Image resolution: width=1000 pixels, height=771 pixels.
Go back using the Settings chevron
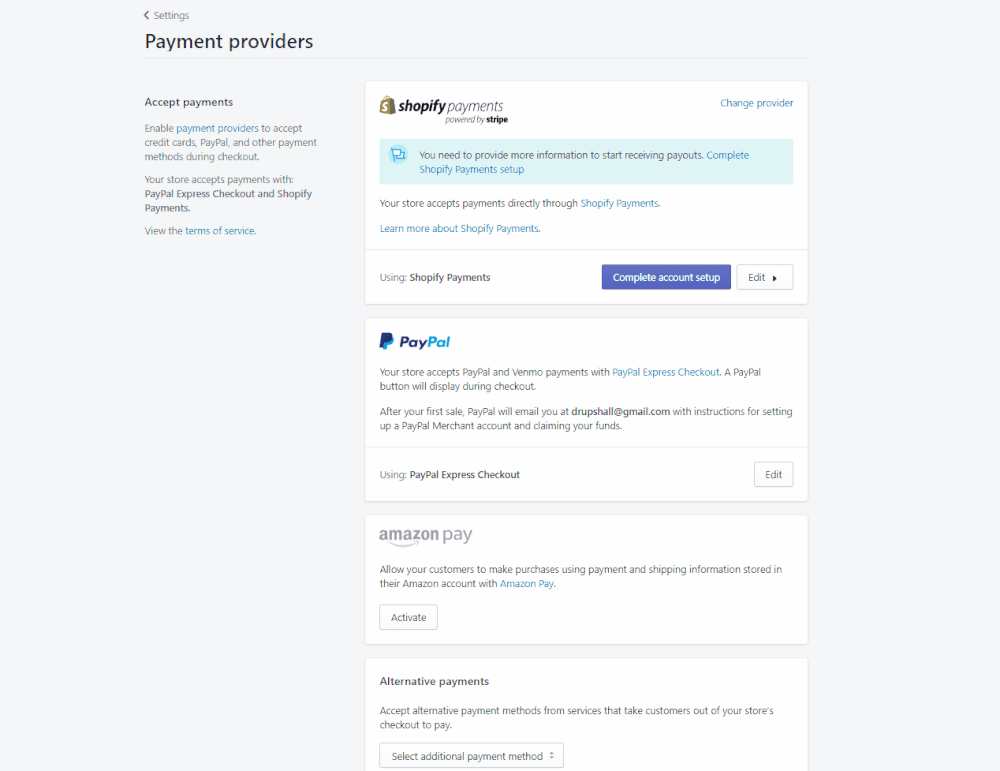coord(147,15)
